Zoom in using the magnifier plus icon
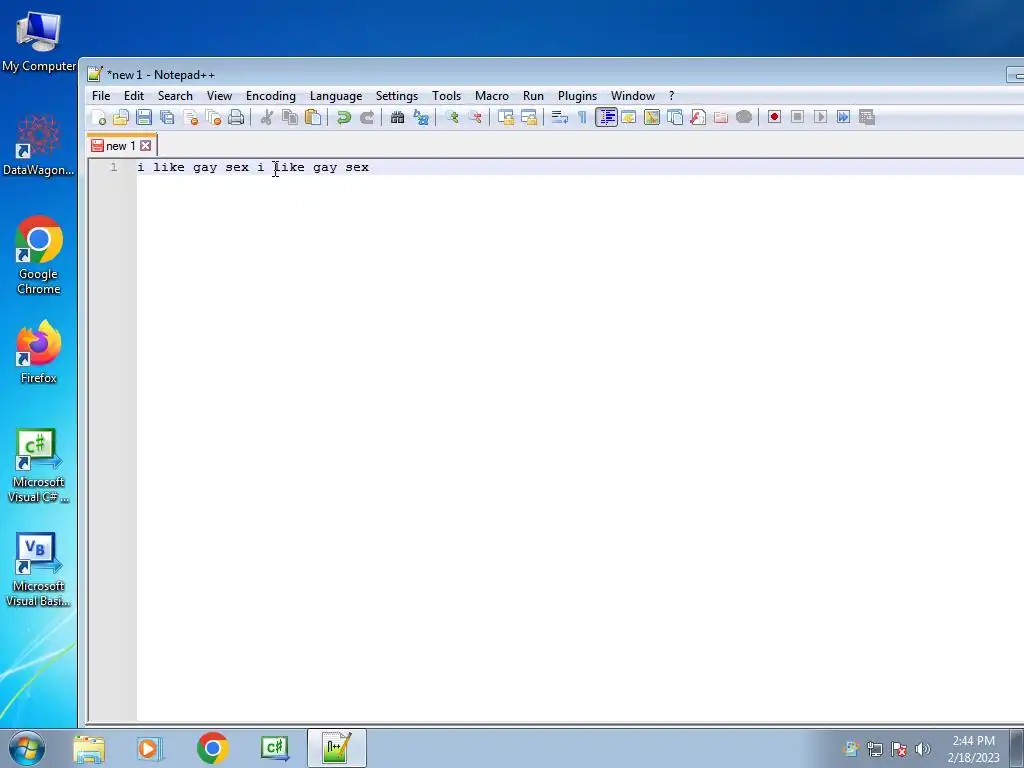This screenshot has width=1024, height=768. pos(451,118)
